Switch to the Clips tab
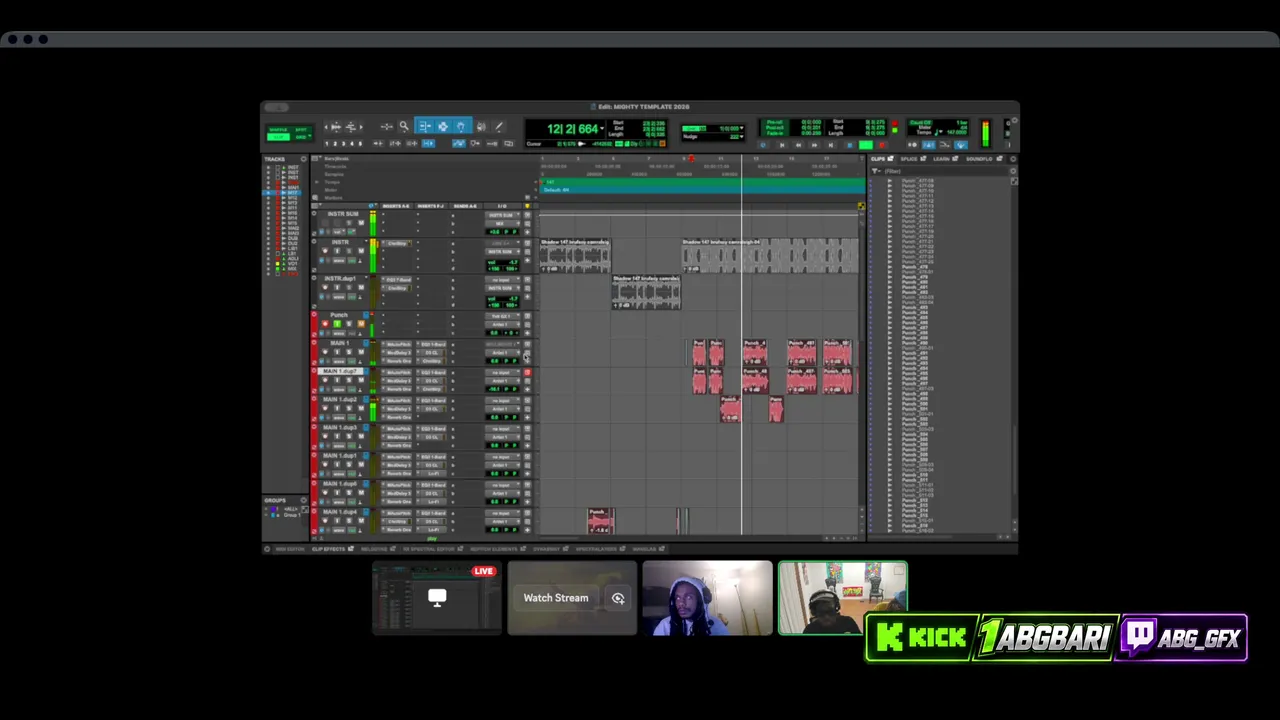 coord(877,159)
